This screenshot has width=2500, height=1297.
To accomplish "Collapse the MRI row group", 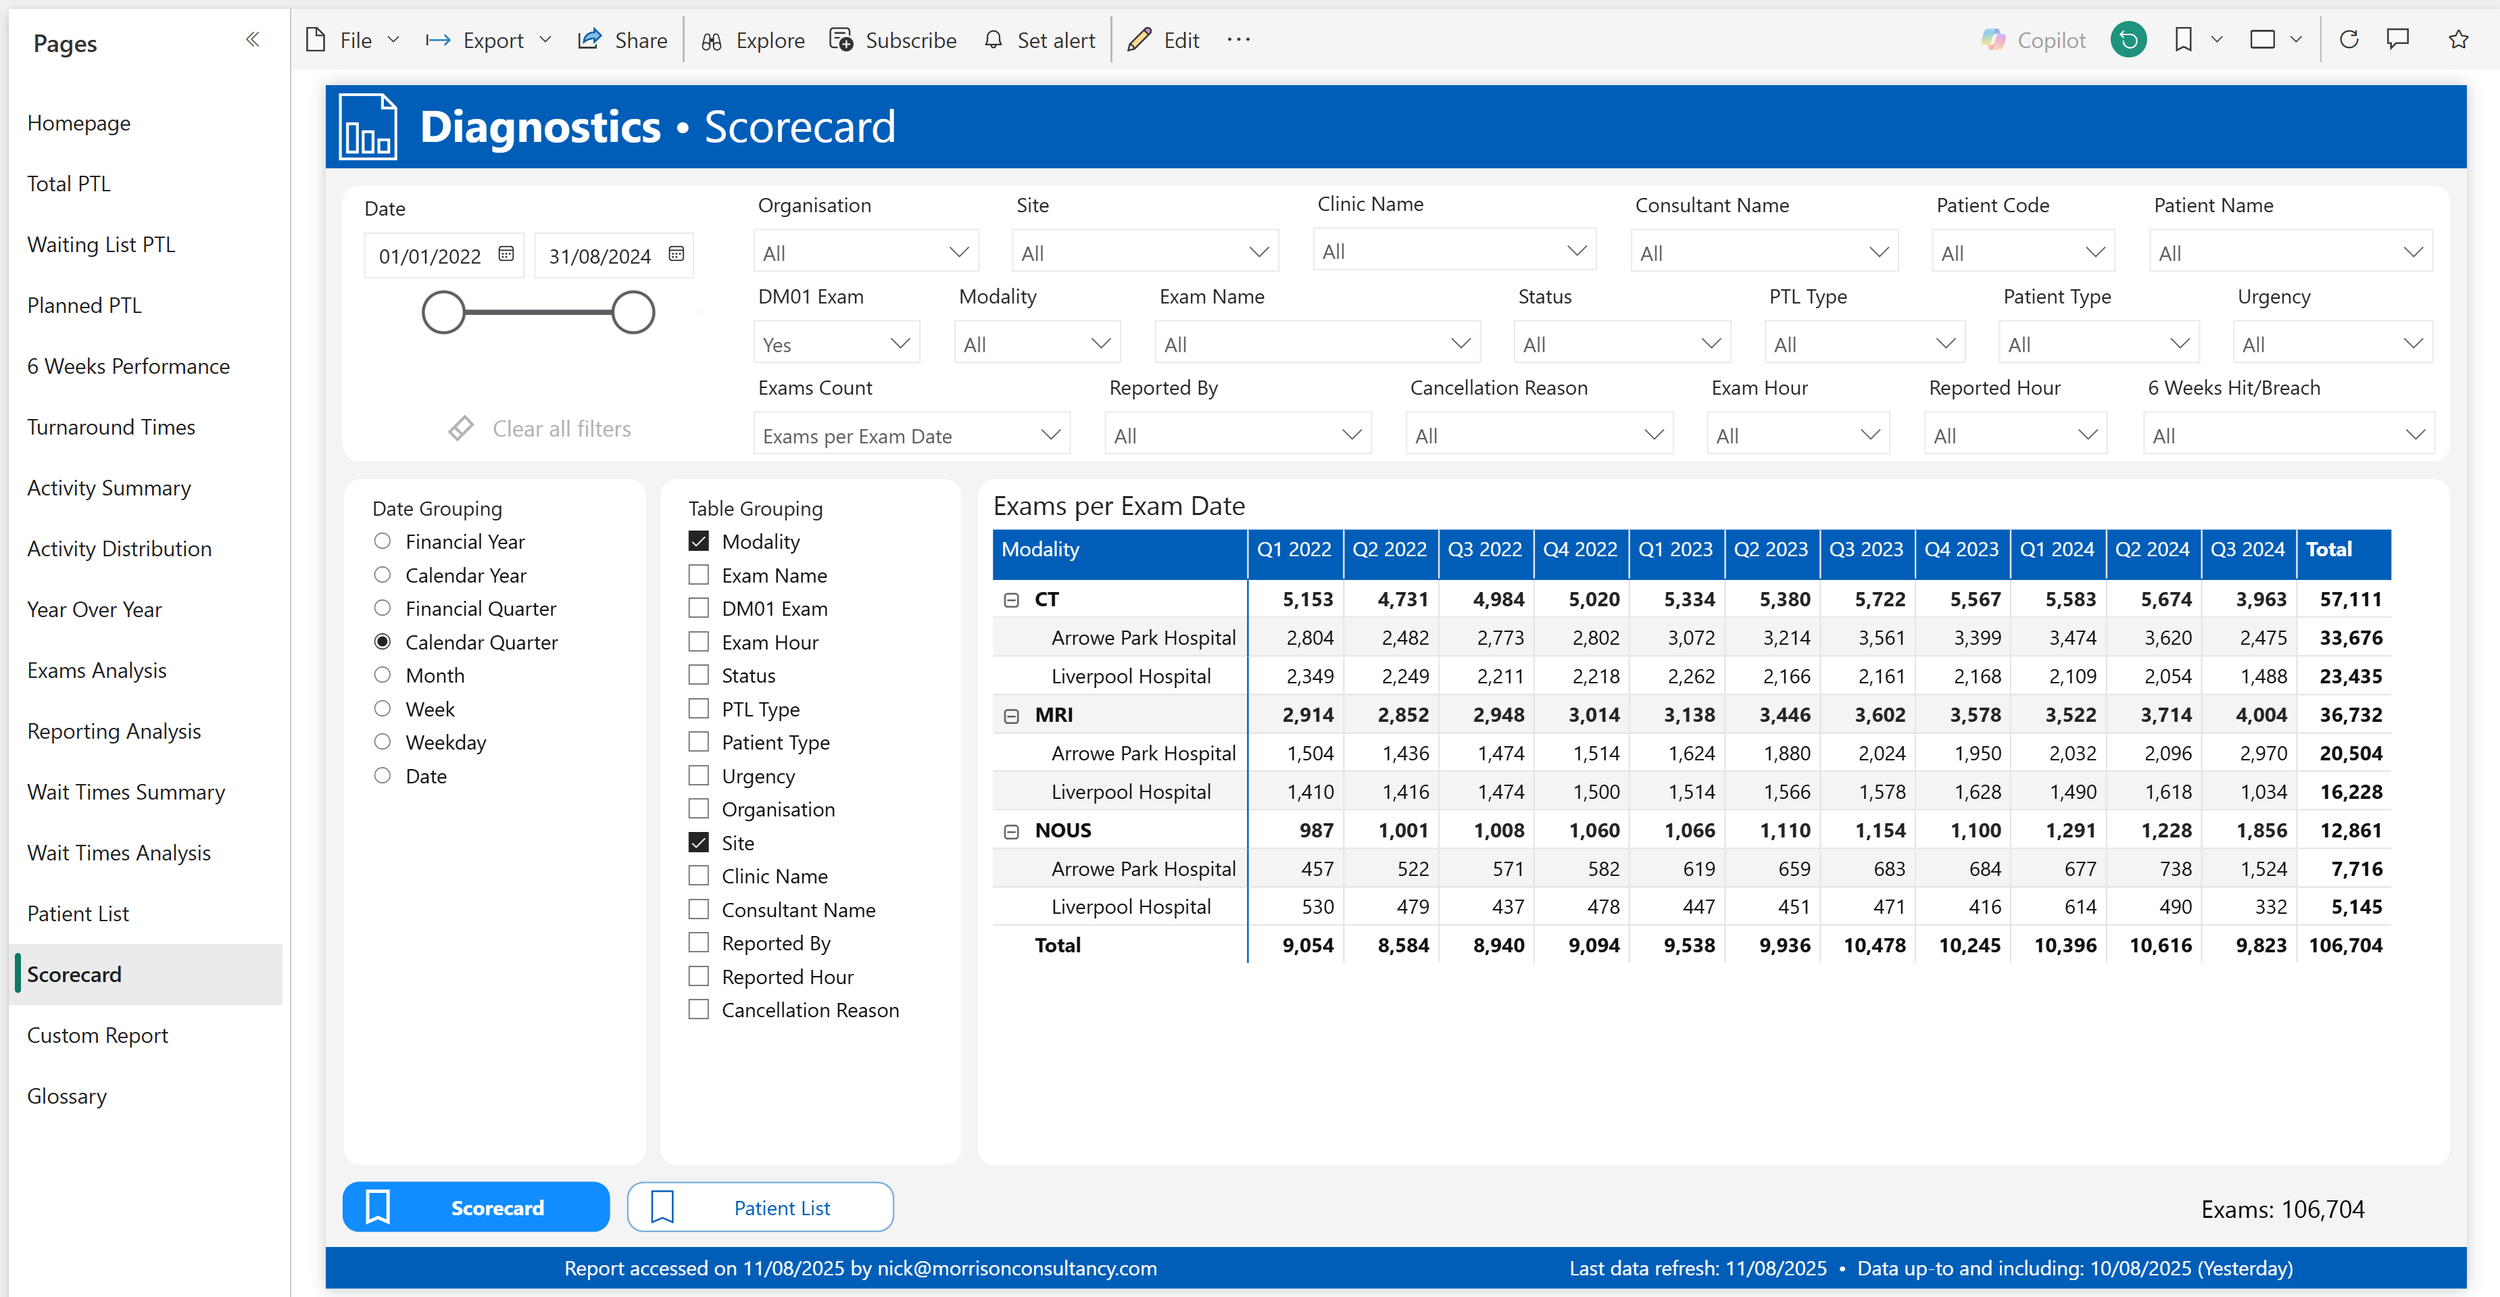I will tap(1011, 716).
